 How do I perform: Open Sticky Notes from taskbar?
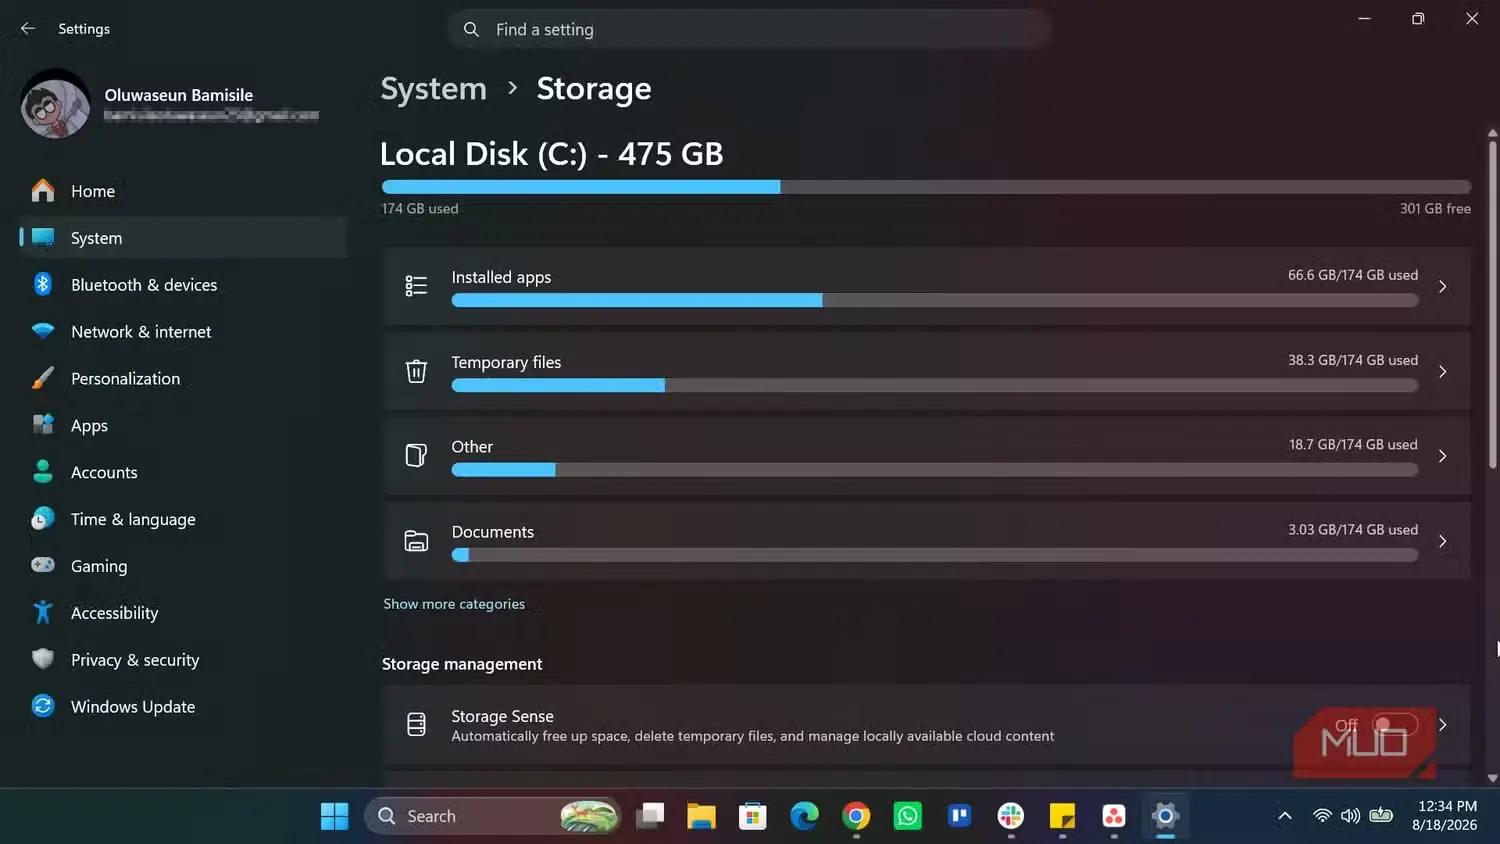pyautogui.click(x=1062, y=816)
